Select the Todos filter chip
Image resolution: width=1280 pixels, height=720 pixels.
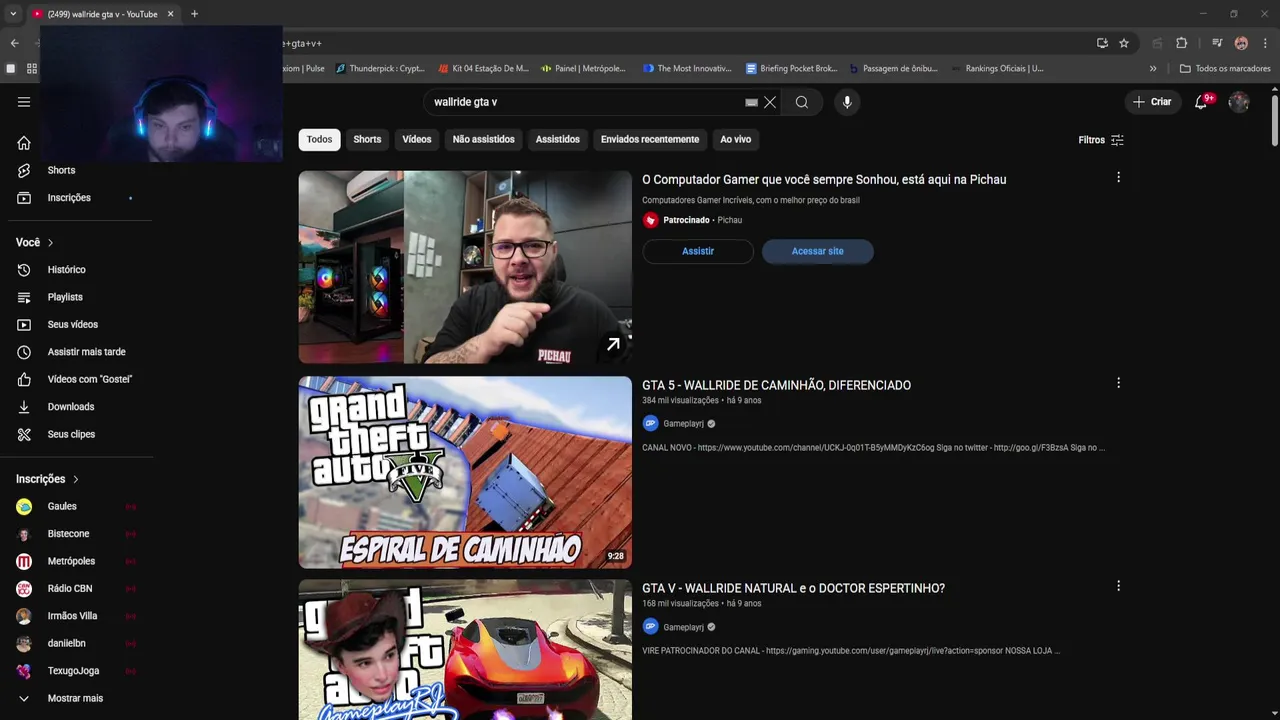[x=319, y=140]
